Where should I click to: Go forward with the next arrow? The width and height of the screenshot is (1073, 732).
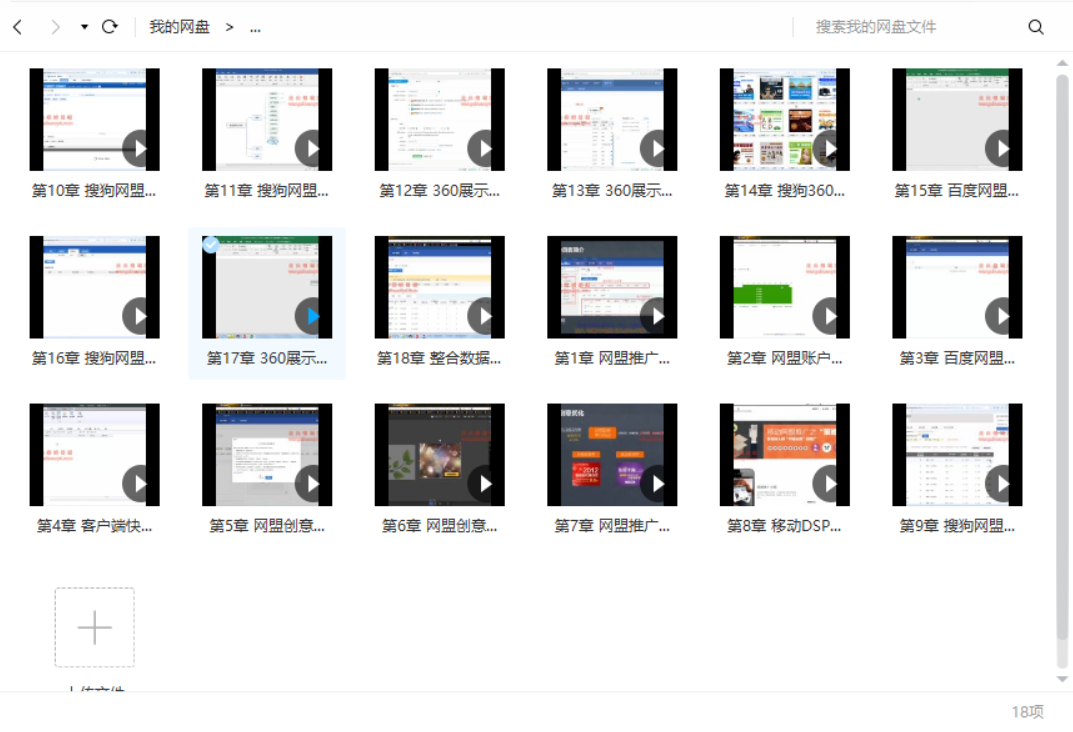pos(55,27)
